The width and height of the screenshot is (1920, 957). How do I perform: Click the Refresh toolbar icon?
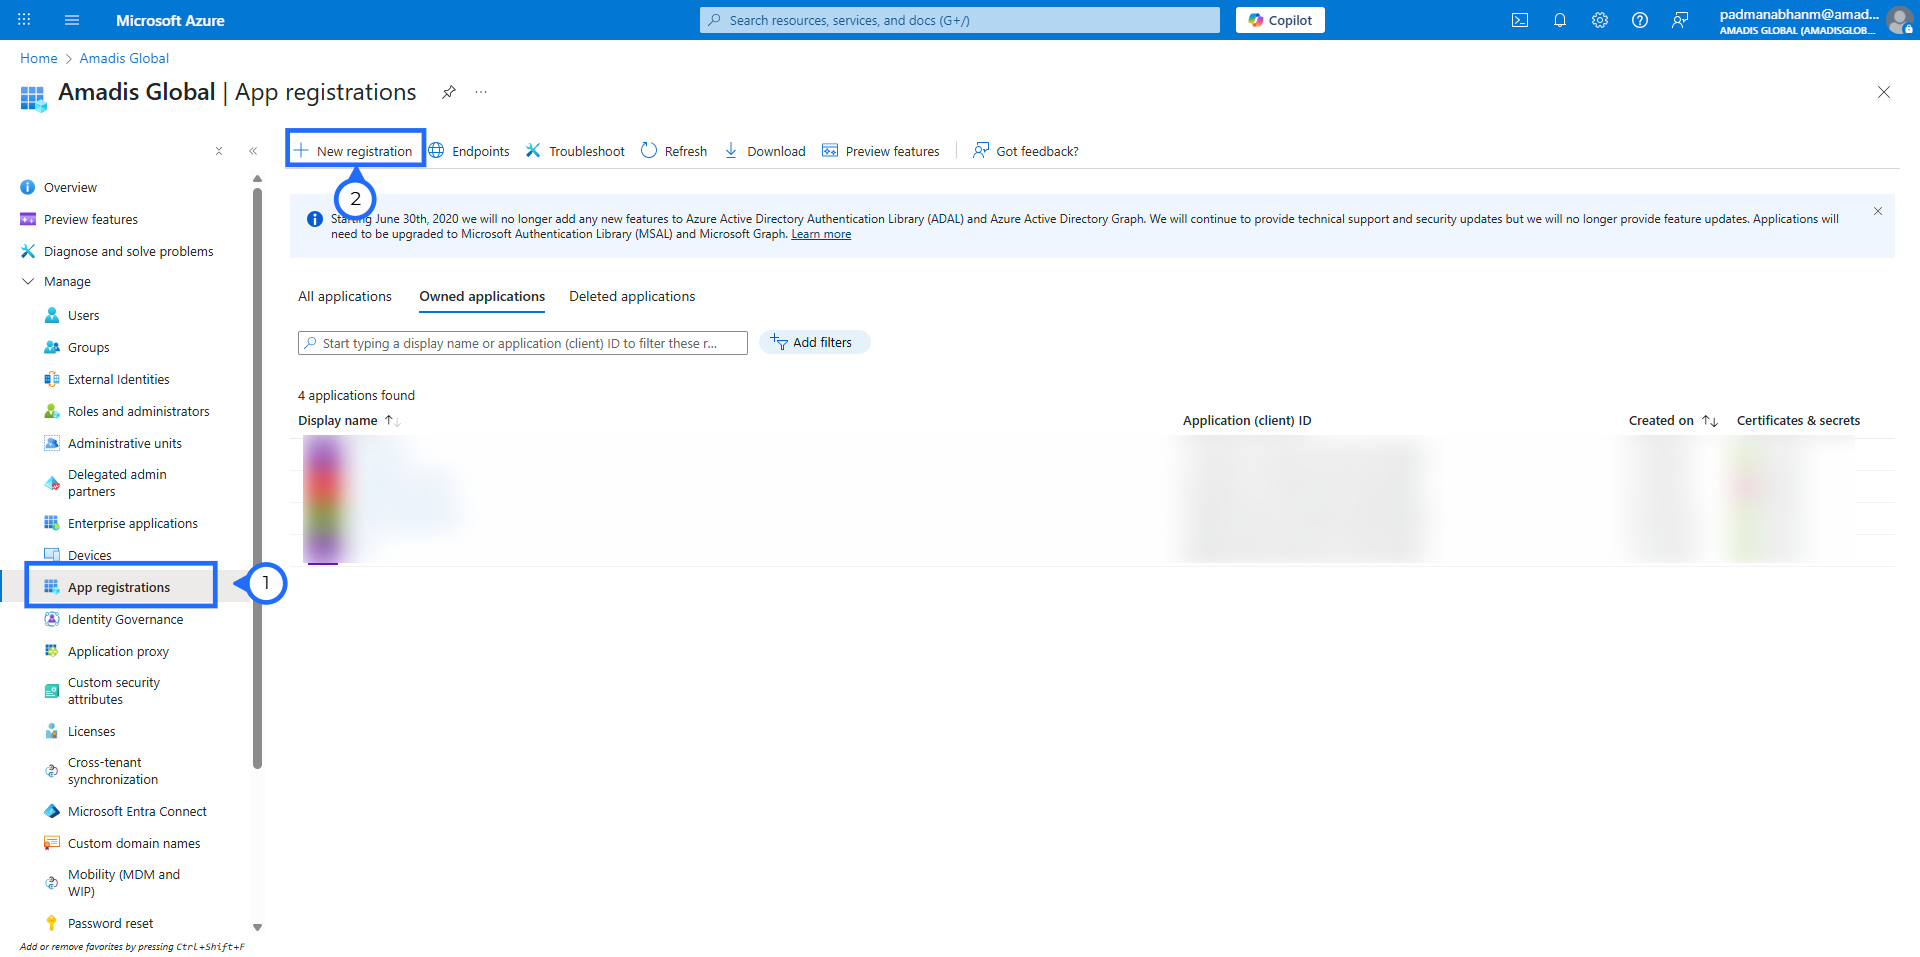674,151
